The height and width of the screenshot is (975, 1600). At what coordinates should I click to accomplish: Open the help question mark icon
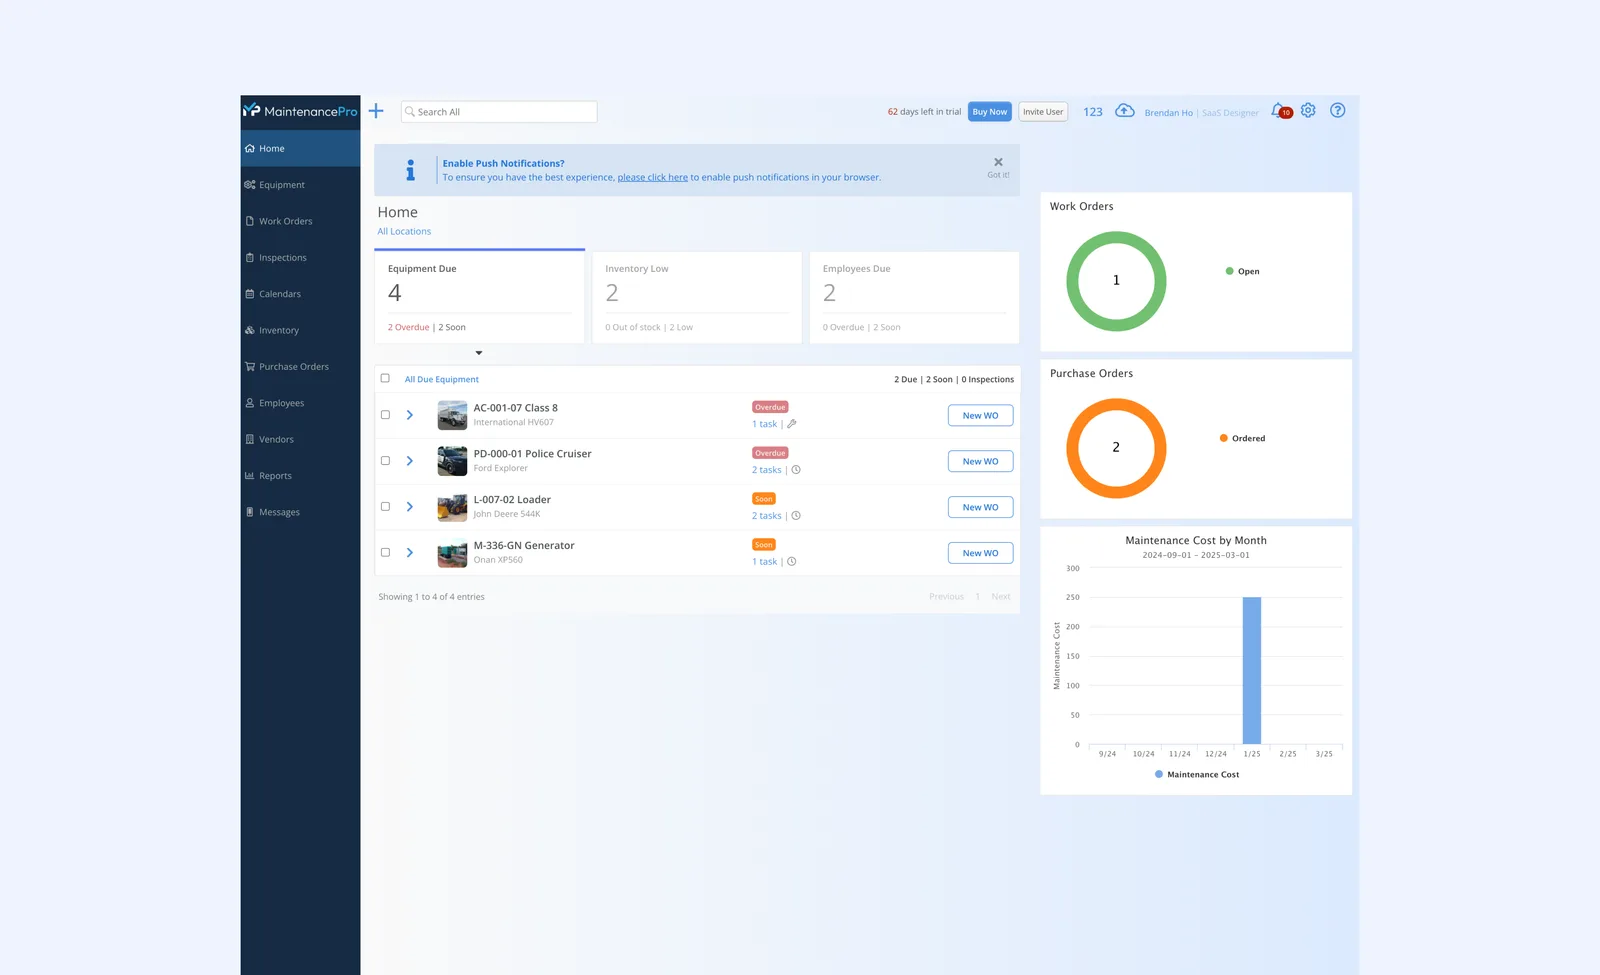point(1338,110)
